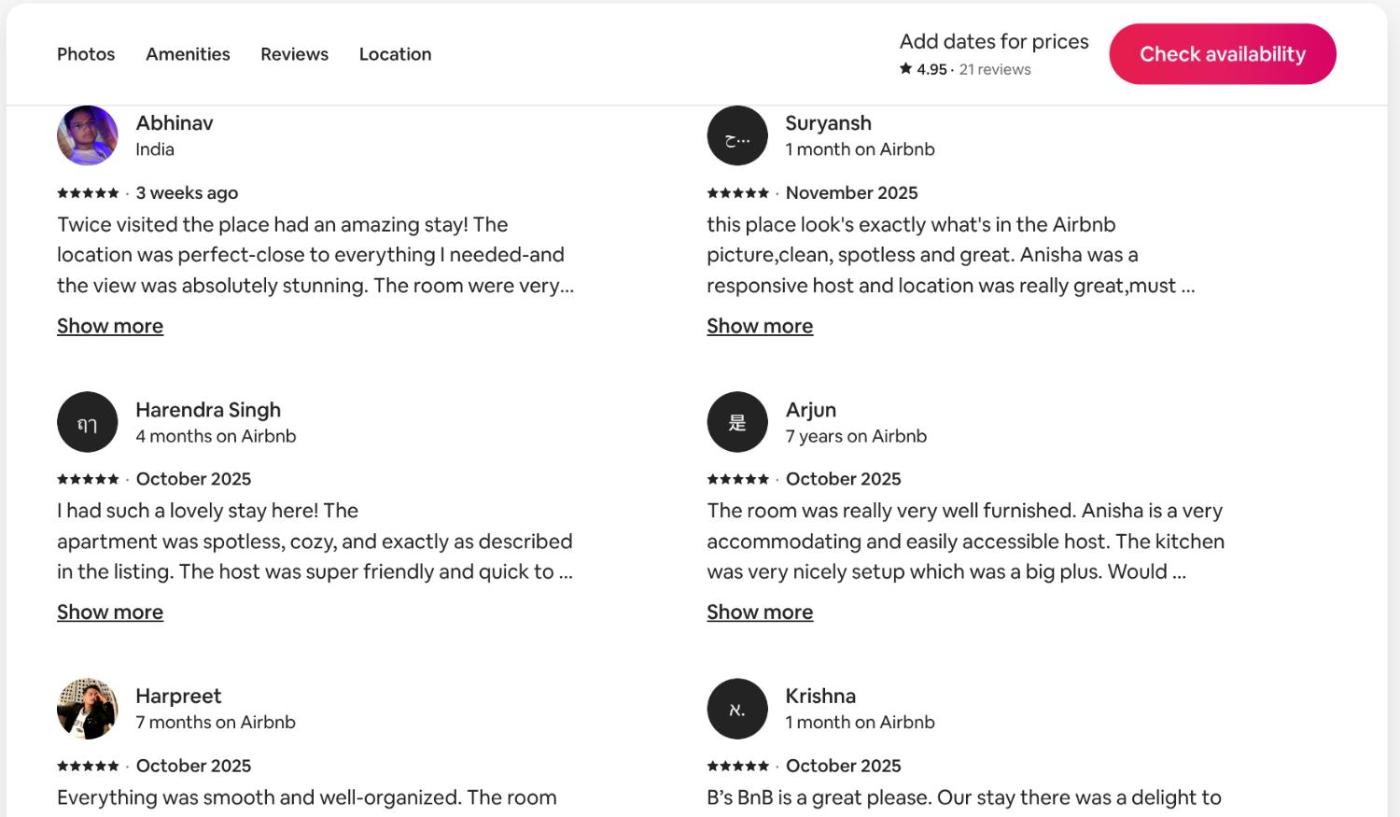Click reviewer name Harpreet

point(178,696)
